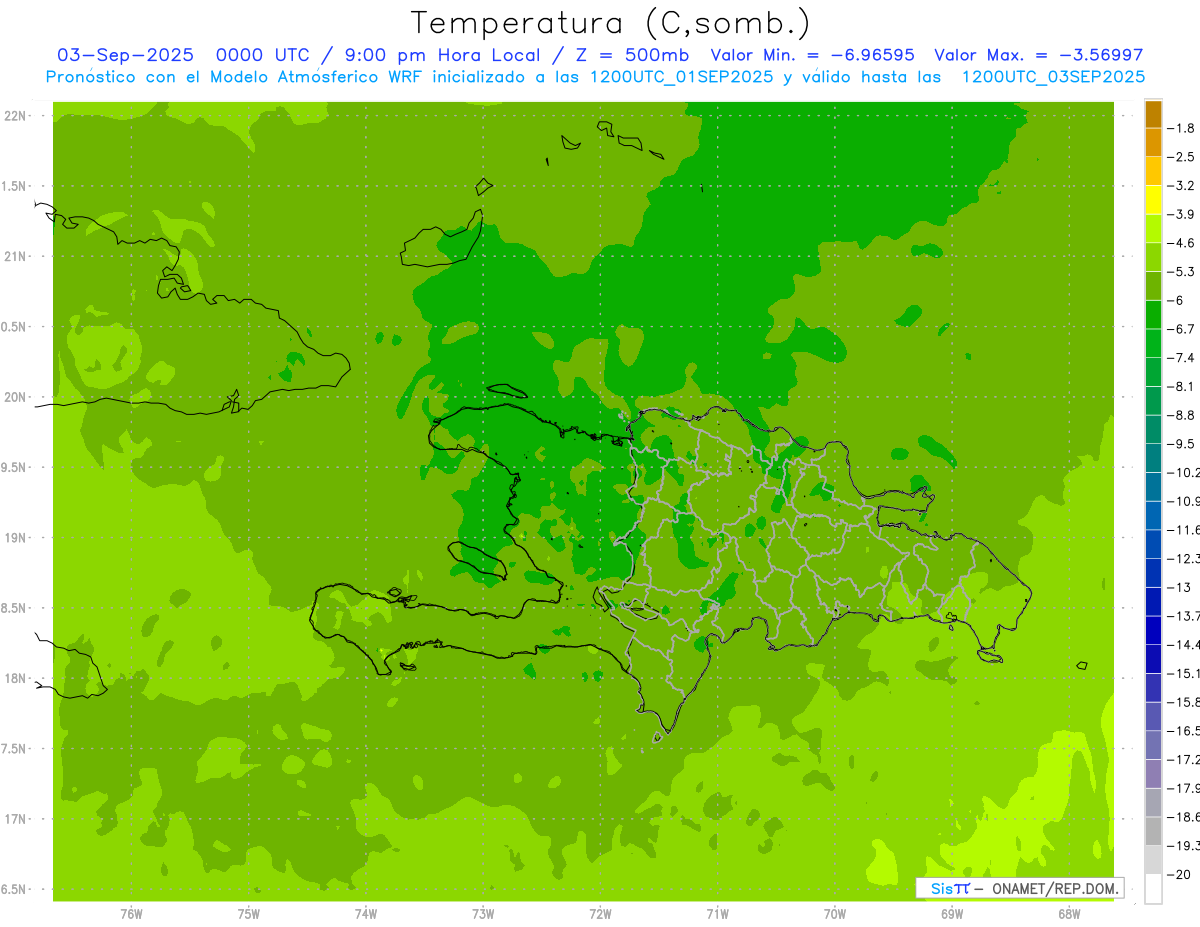Click the -6.7 legend value
1200x927 pixels.
(x=1182, y=329)
